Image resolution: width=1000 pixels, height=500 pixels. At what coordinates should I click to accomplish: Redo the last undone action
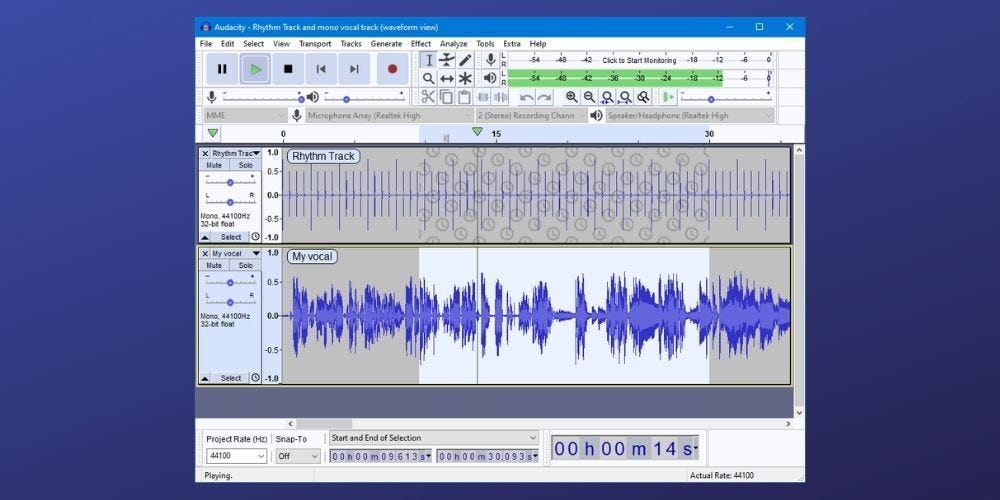(x=544, y=97)
